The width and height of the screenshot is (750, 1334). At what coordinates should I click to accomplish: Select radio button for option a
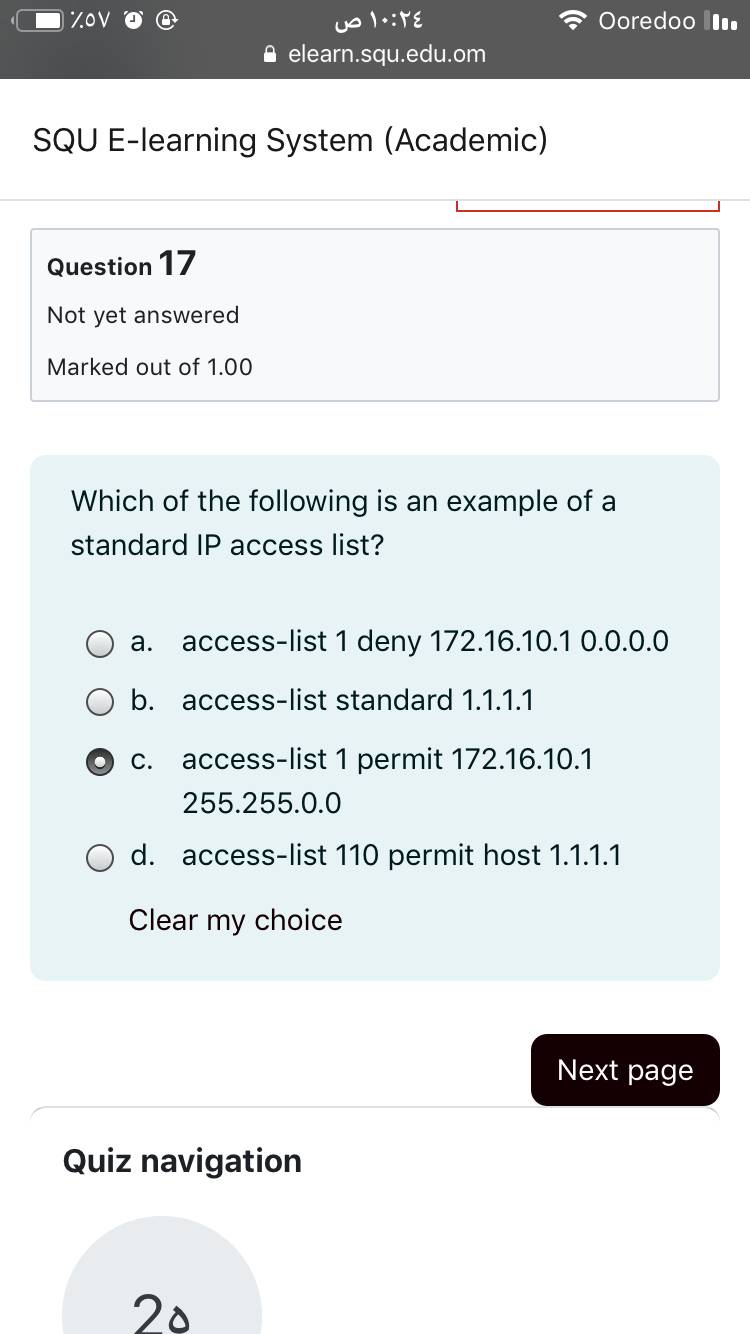(100, 643)
